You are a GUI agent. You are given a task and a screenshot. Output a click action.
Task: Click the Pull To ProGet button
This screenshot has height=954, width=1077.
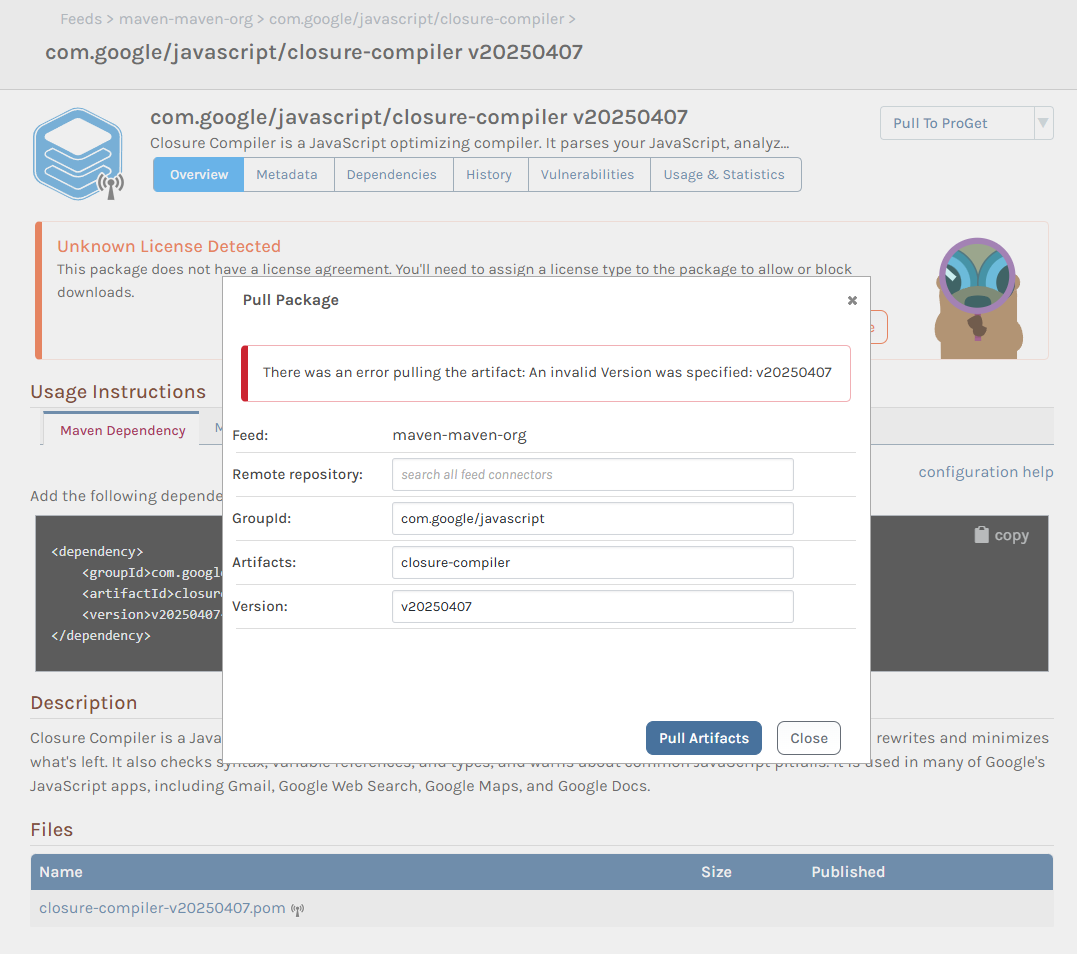click(x=957, y=124)
